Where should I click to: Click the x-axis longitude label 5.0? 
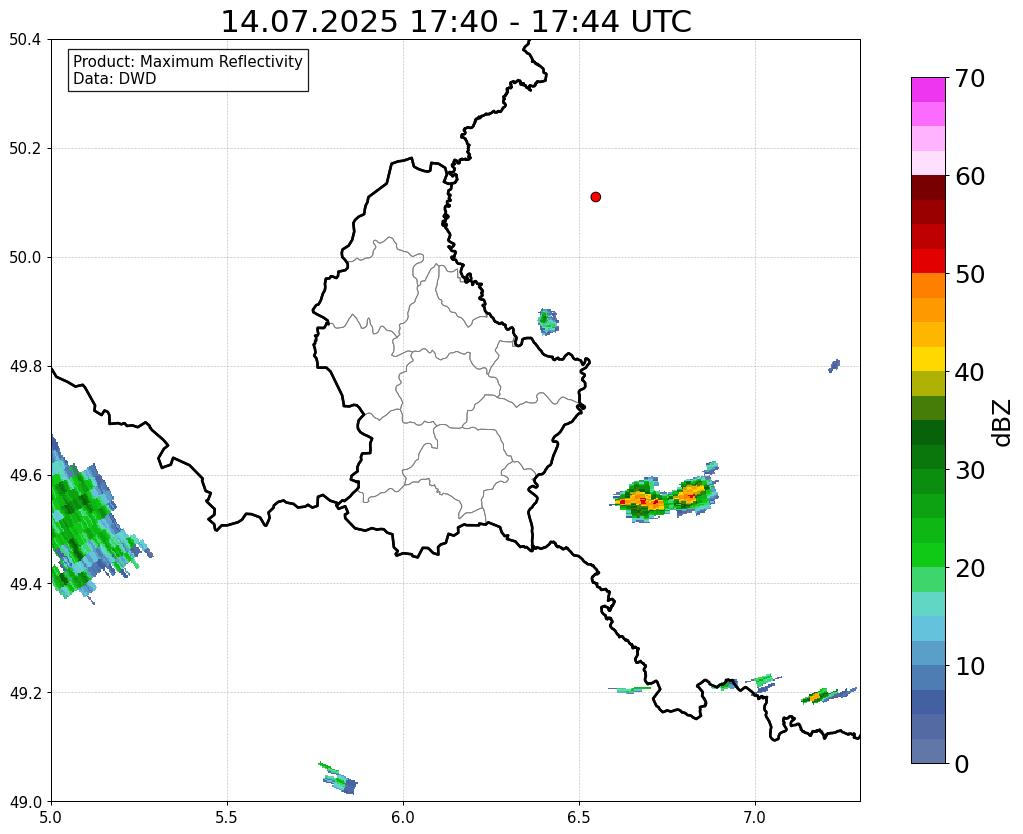point(51,818)
